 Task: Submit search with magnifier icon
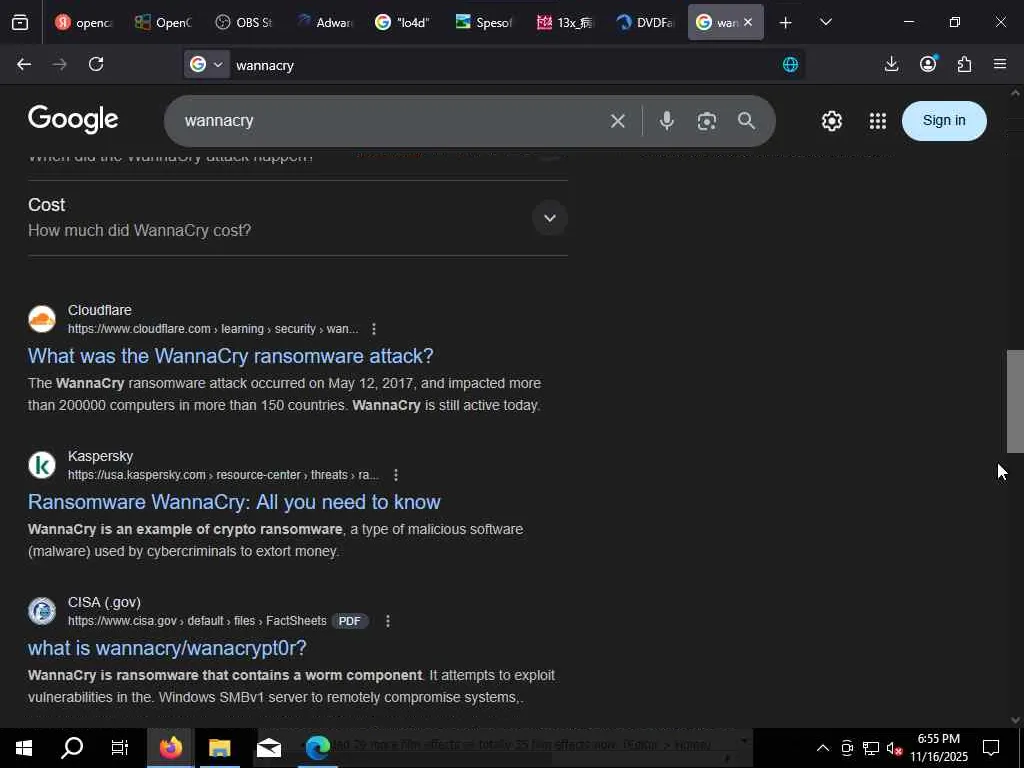point(746,121)
